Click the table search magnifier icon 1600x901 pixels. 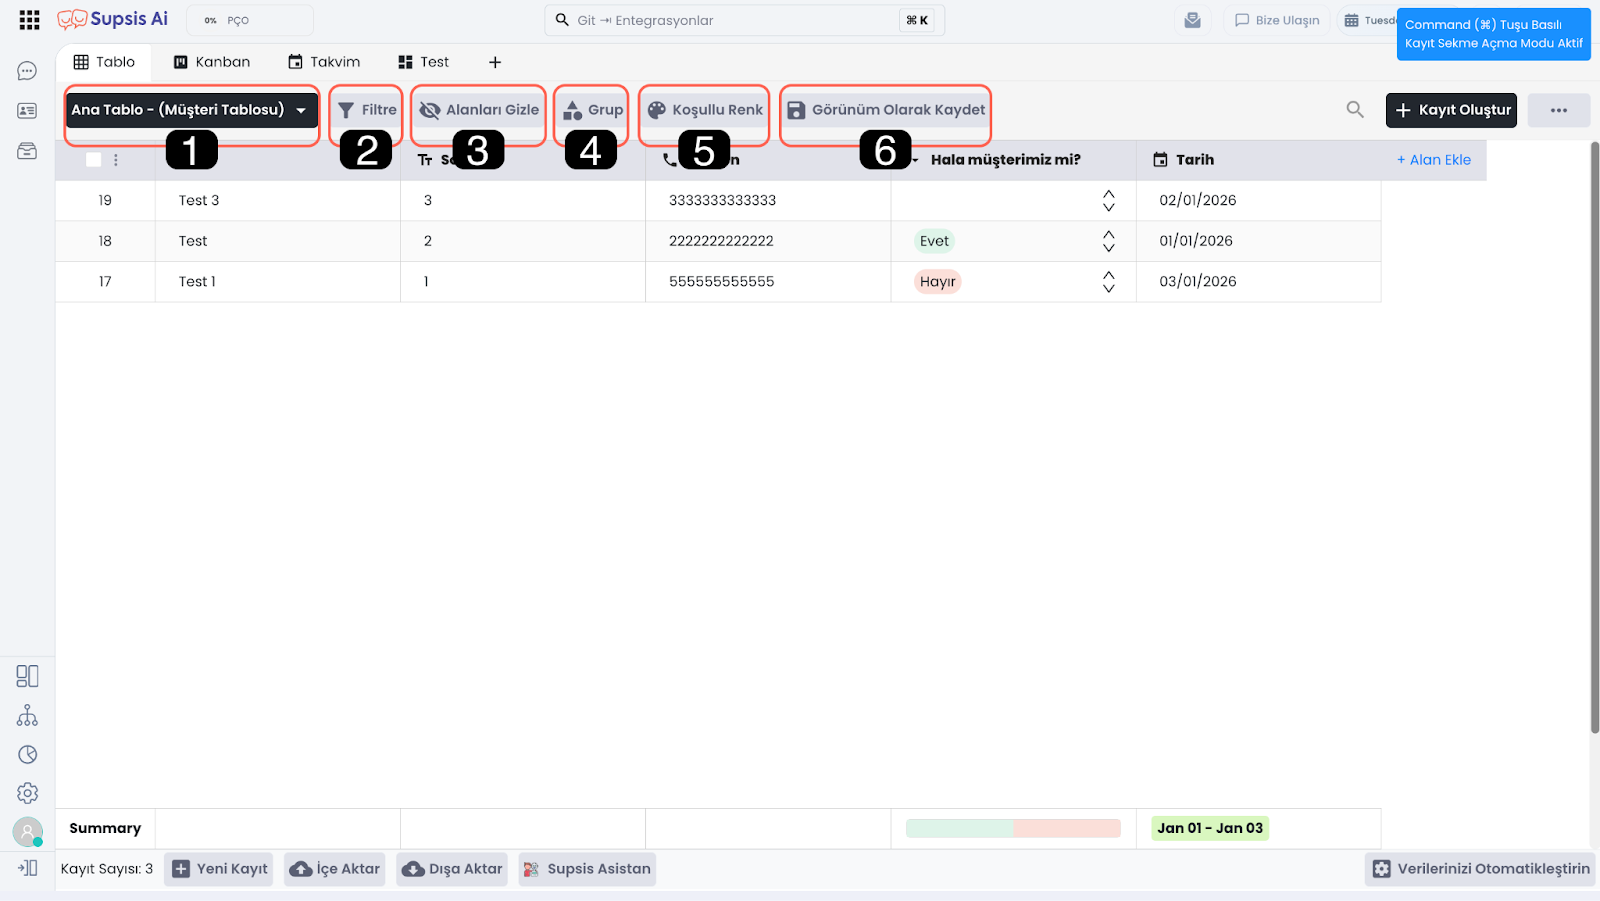point(1355,110)
